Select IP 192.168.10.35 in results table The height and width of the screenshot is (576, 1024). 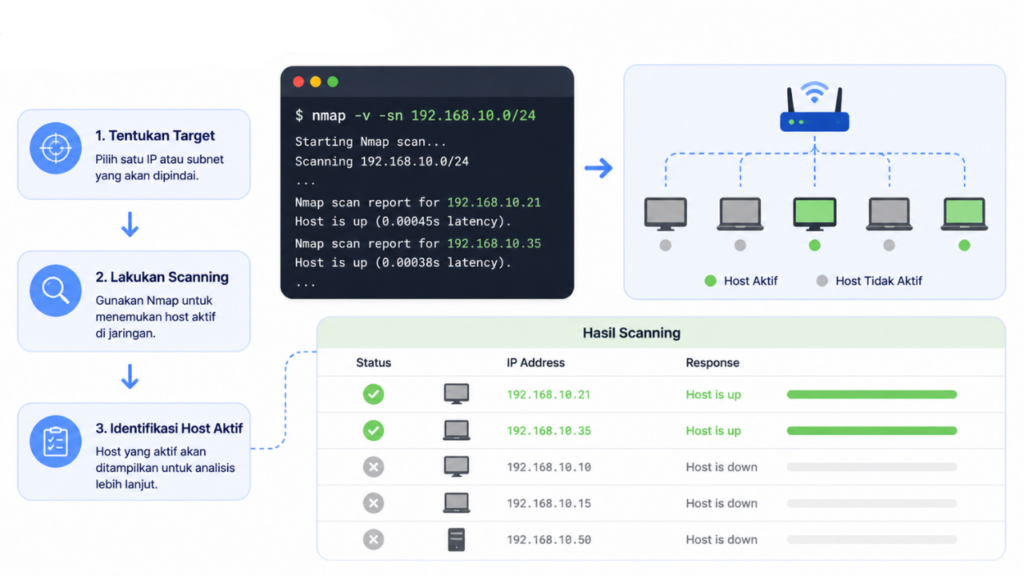click(549, 431)
